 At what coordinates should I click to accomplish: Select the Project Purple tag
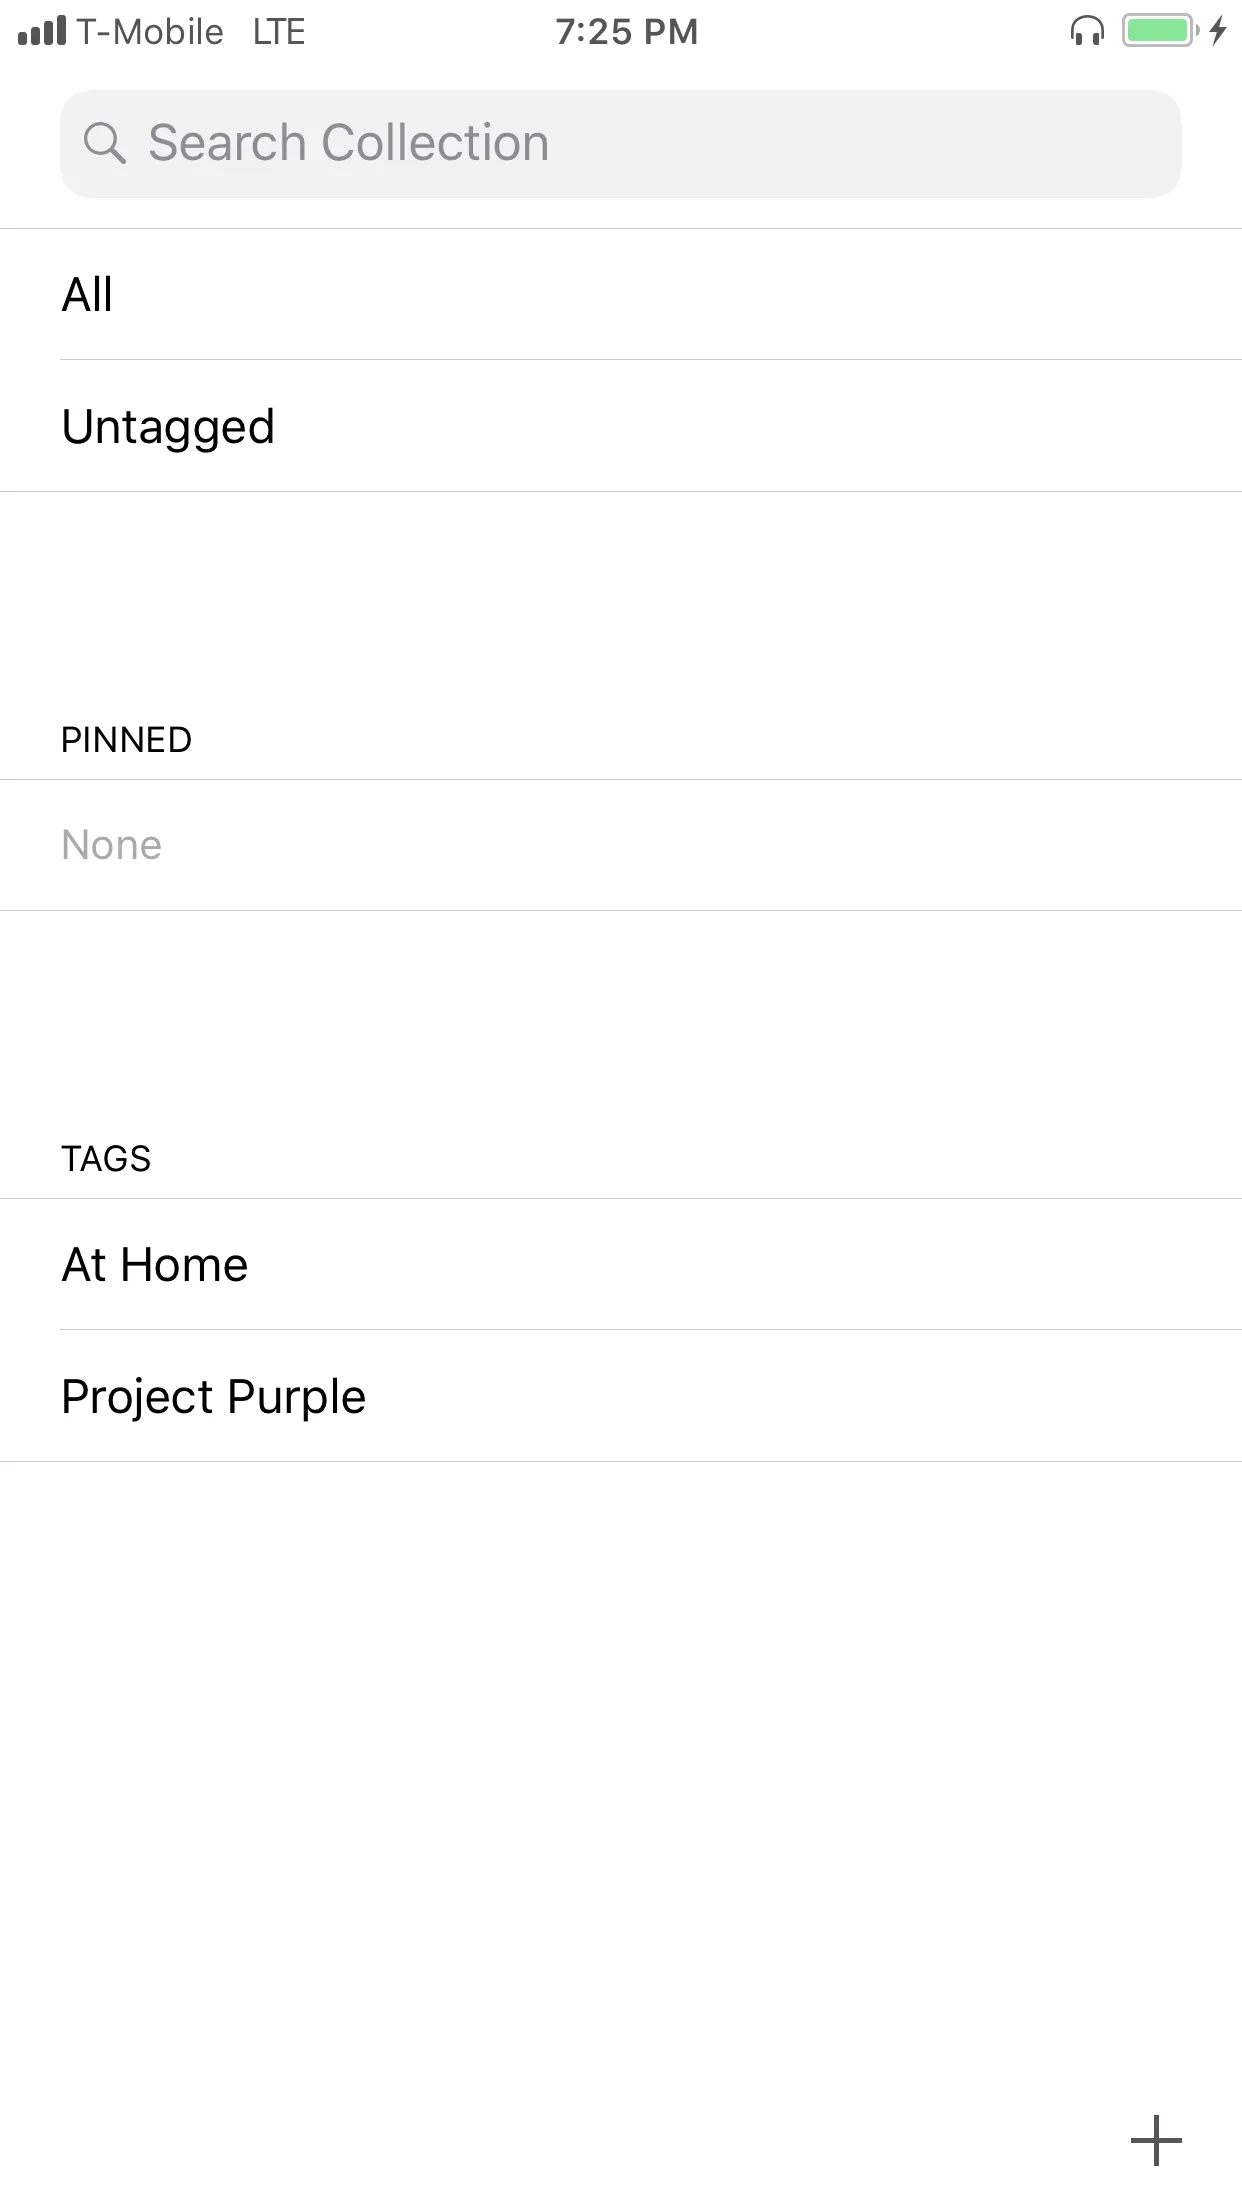point(620,1396)
